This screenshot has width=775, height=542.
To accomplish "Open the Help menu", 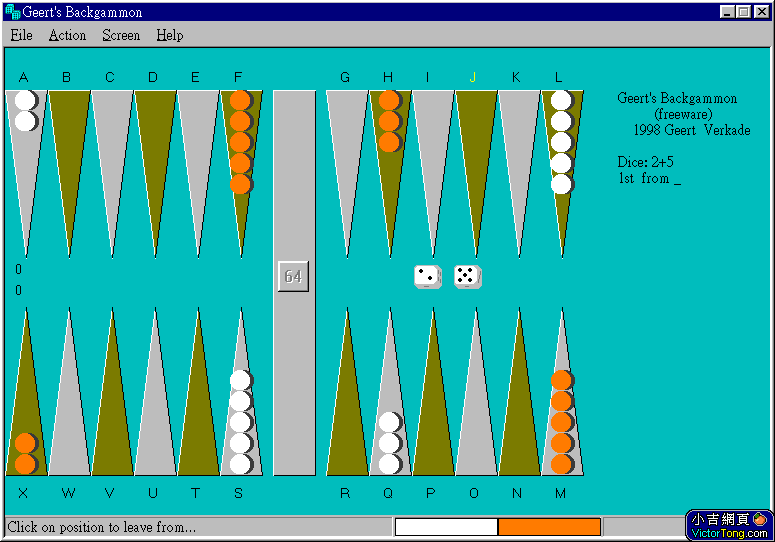I will (170, 35).
